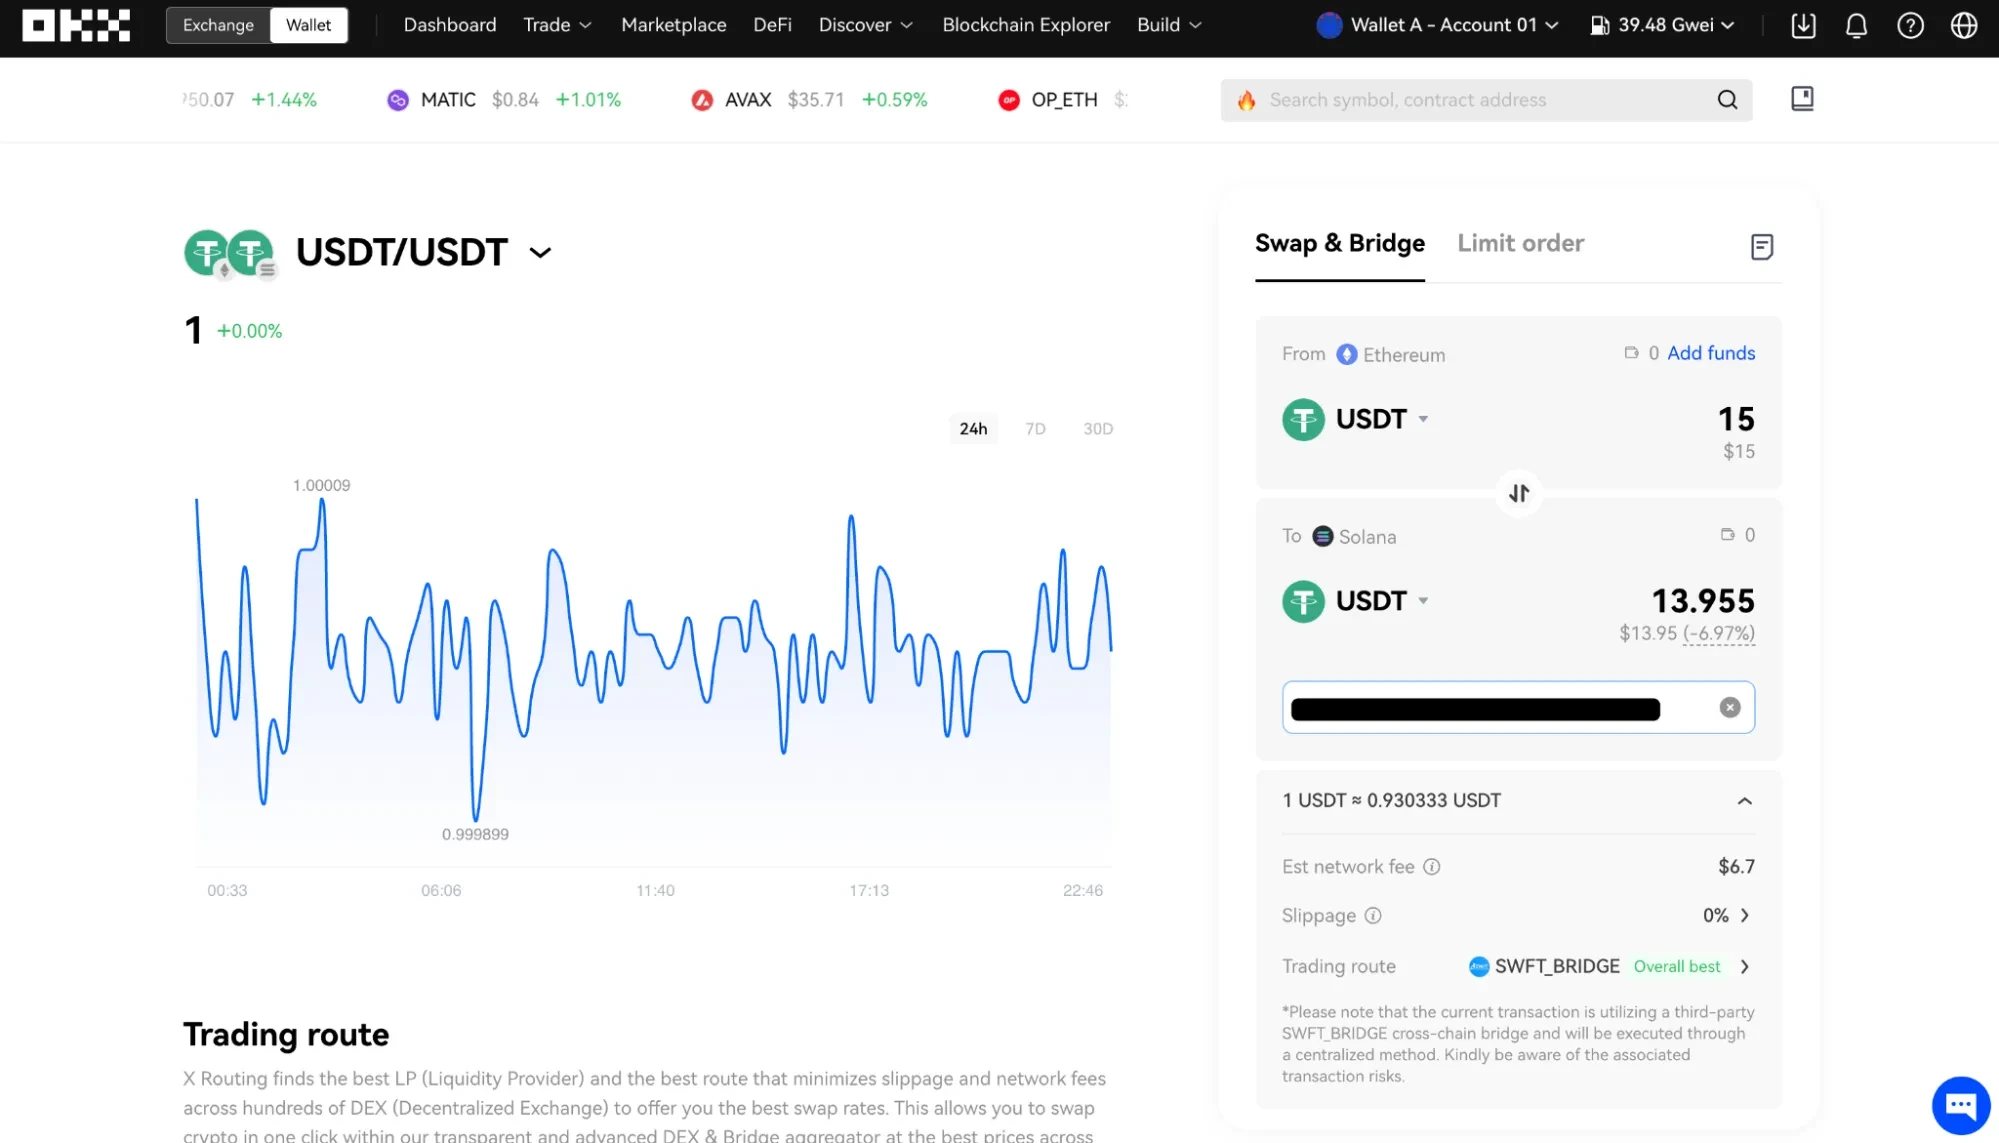Click the USDT/USDT pair token icons
Screen dimensions: 1999x1143
[229, 253]
